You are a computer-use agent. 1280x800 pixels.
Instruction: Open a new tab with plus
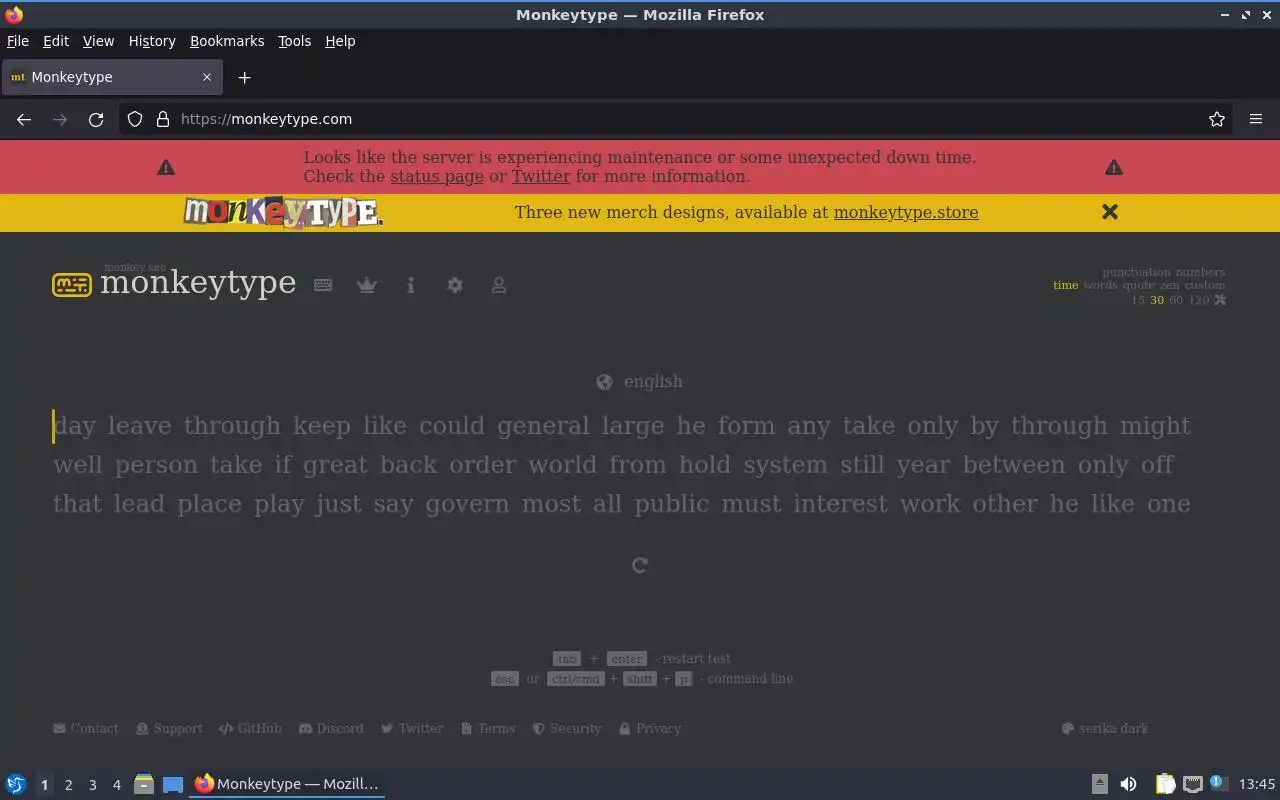coord(244,77)
